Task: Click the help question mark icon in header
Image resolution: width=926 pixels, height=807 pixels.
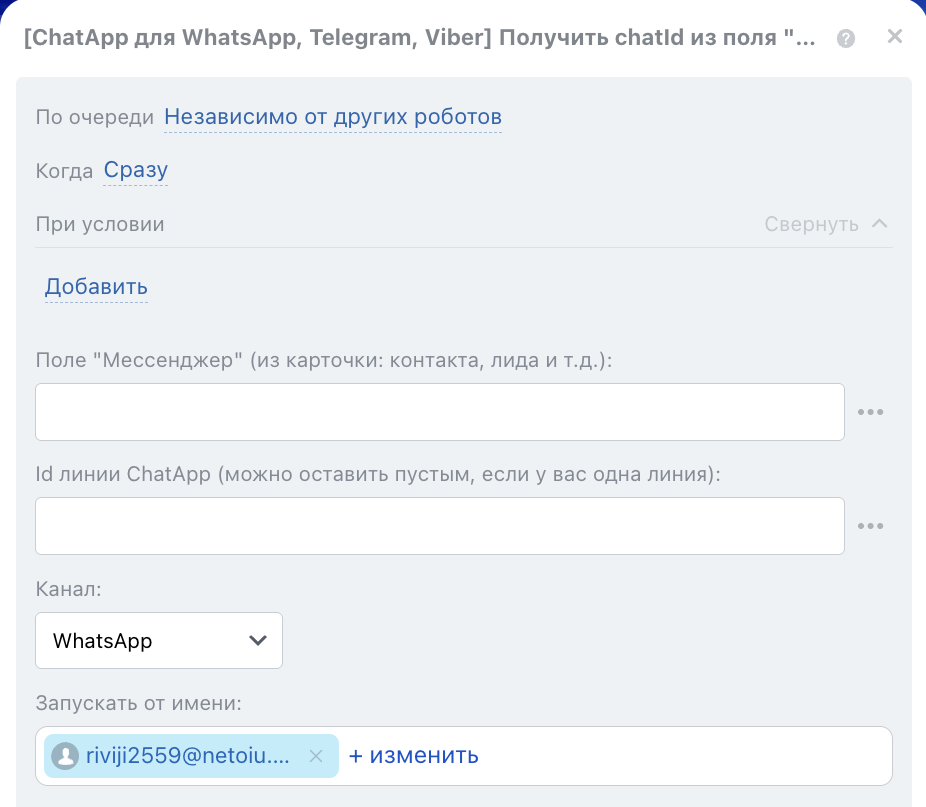Action: 846,39
